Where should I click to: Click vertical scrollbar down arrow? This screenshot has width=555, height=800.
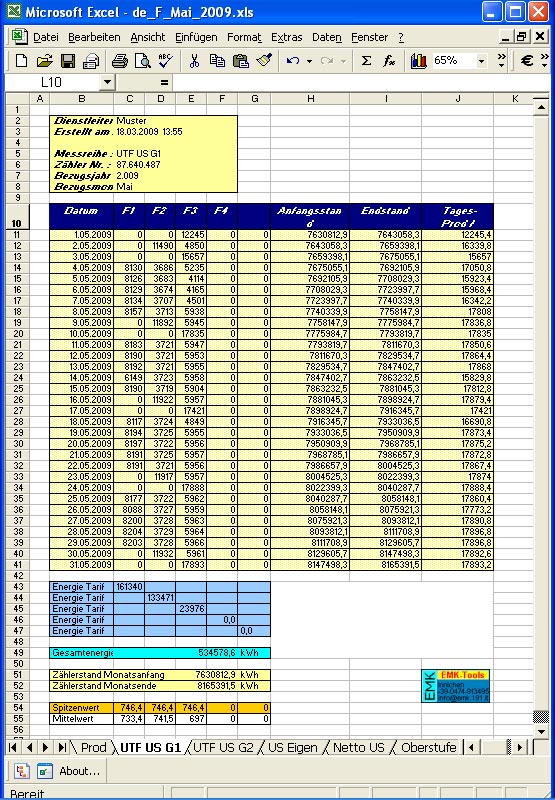tap(541, 731)
